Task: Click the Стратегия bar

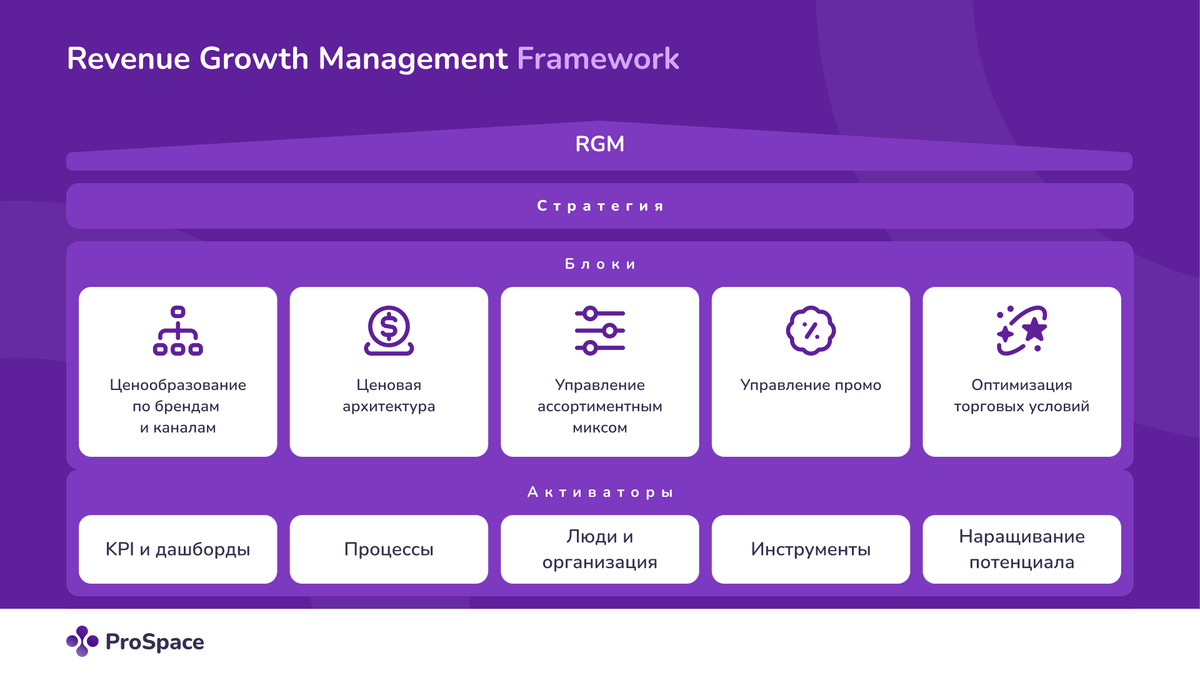Action: 600,206
